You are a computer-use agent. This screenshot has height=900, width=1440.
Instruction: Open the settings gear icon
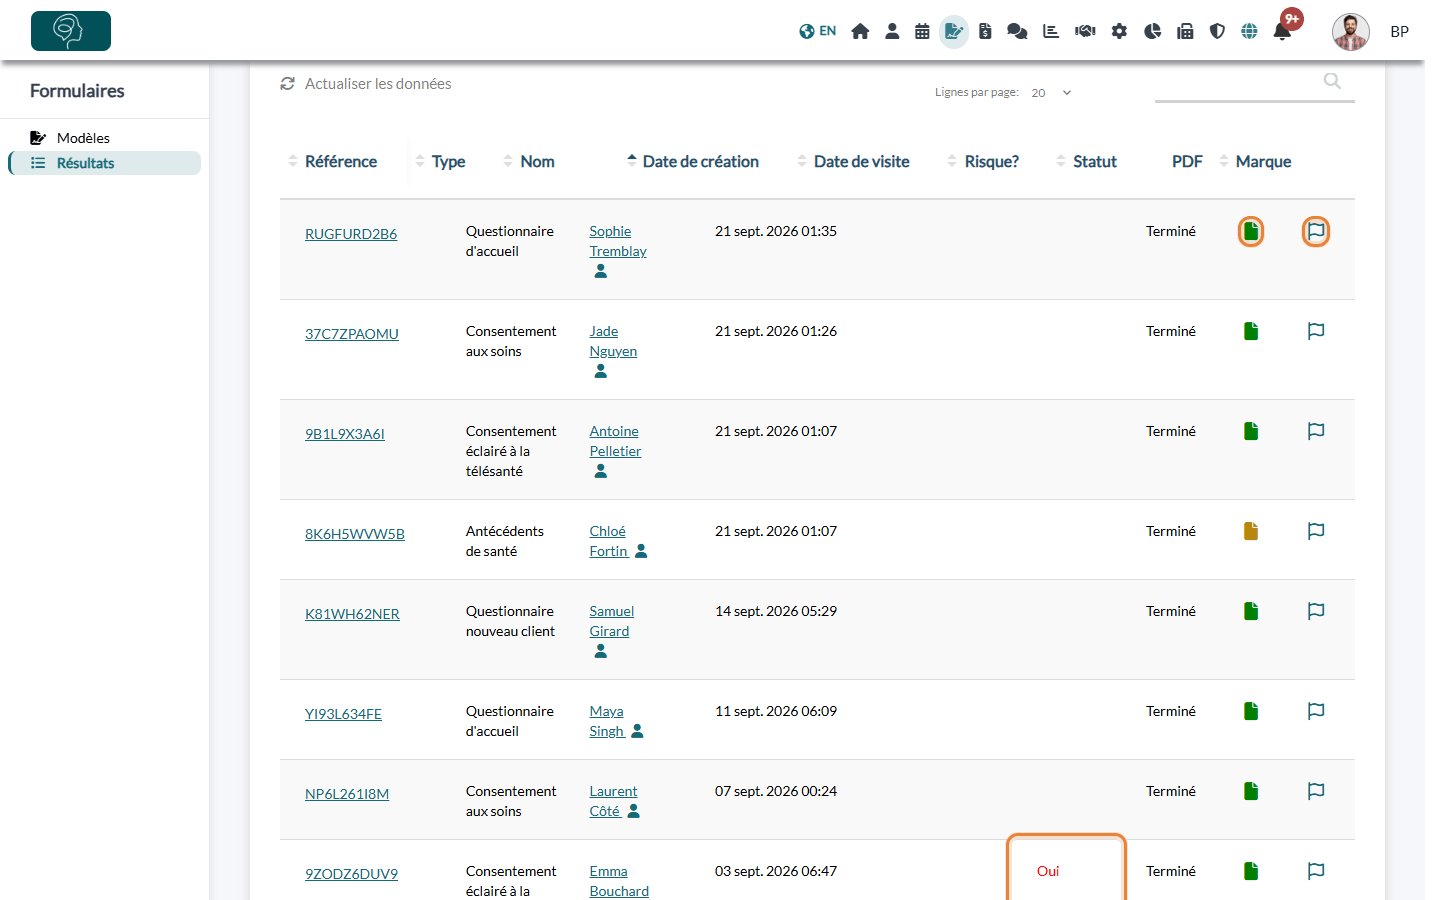[1119, 31]
